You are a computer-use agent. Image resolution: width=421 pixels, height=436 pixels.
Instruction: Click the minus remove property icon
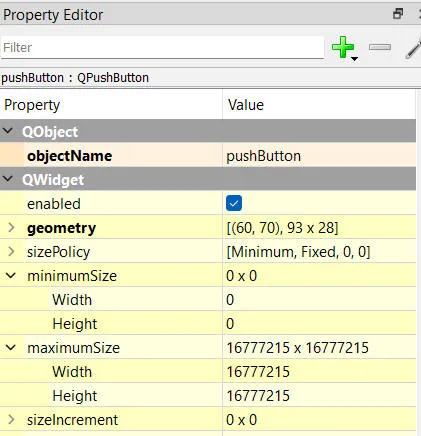(380, 47)
